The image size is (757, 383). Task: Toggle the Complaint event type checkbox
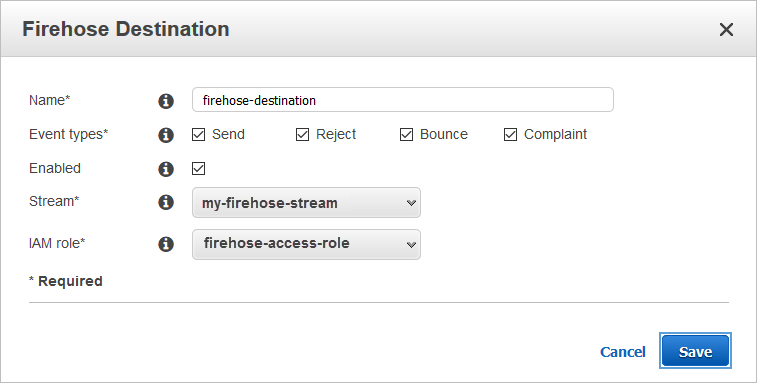[510, 134]
